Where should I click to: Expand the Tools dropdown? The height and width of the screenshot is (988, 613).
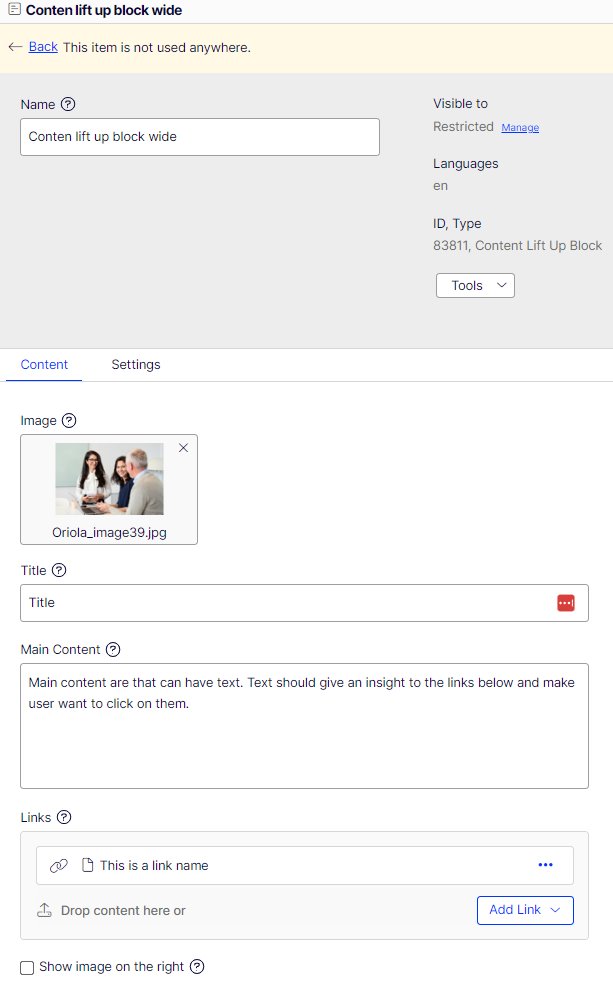(x=475, y=285)
